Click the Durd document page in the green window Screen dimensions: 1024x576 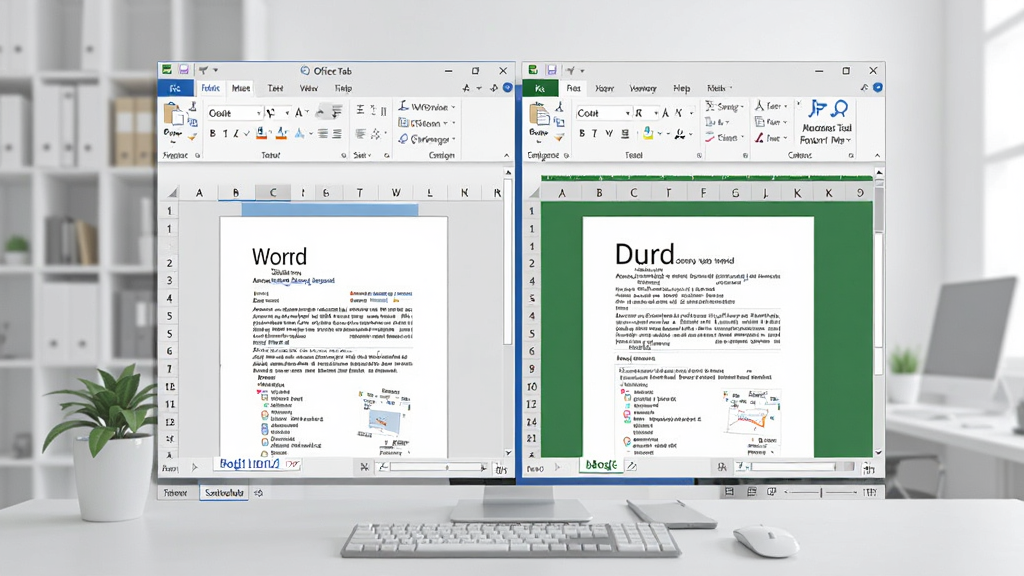point(698,337)
